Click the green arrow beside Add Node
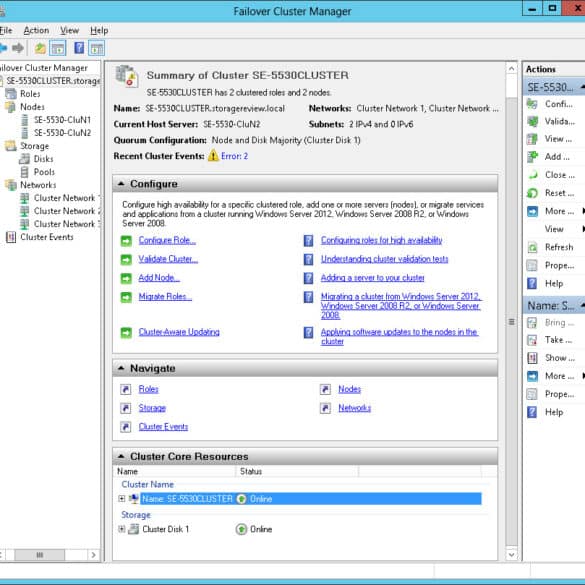Screen dimensions: 585x585 pyautogui.click(x=126, y=278)
